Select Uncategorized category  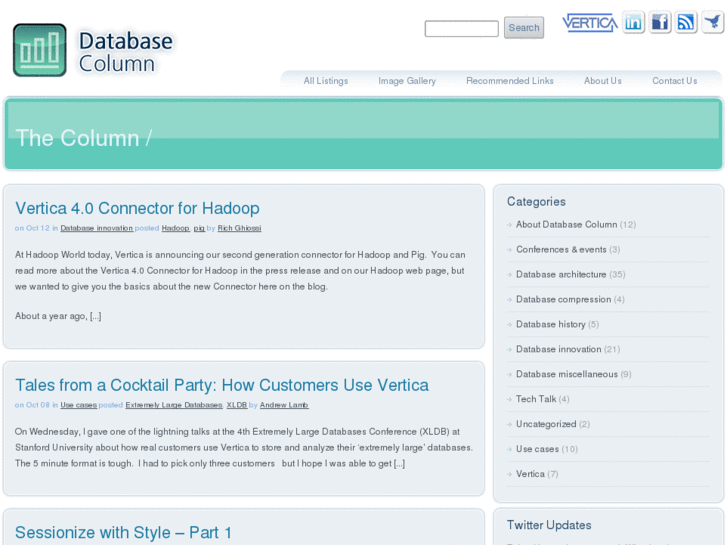pyautogui.click(x=546, y=424)
